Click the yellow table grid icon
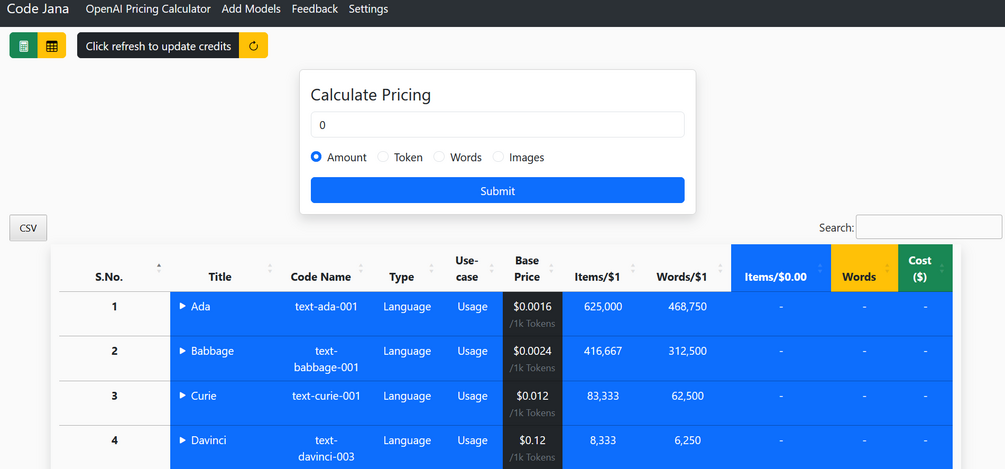The image size is (1005, 469). click(52, 46)
